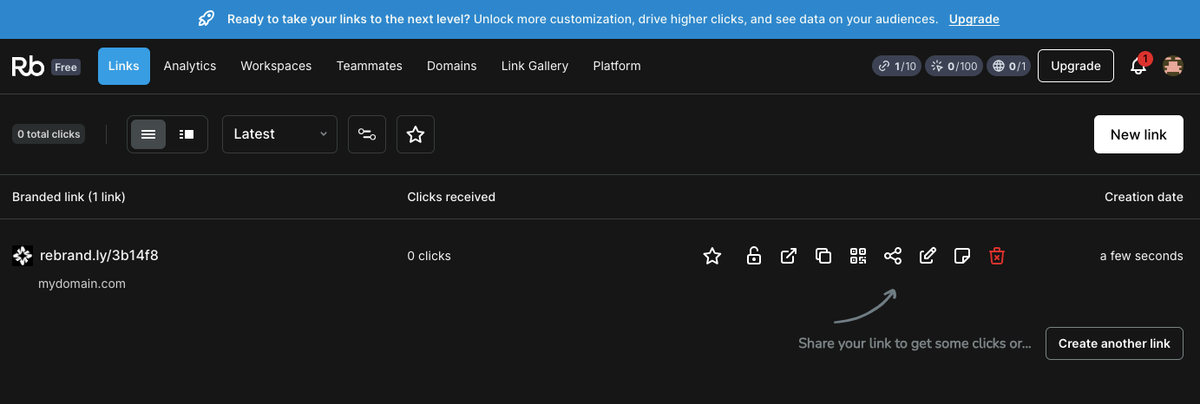Favorite the rebrand.ly/3b14f8 link with the star
This screenshot has height=404, width=1200.
tap(712, 256)
